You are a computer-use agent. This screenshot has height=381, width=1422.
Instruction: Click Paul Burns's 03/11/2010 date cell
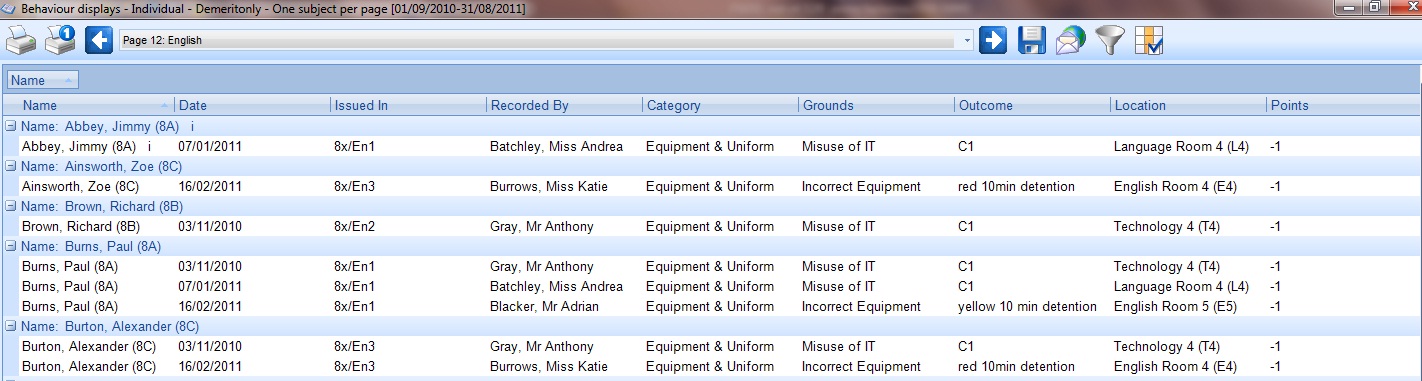[x=210, y=267]
